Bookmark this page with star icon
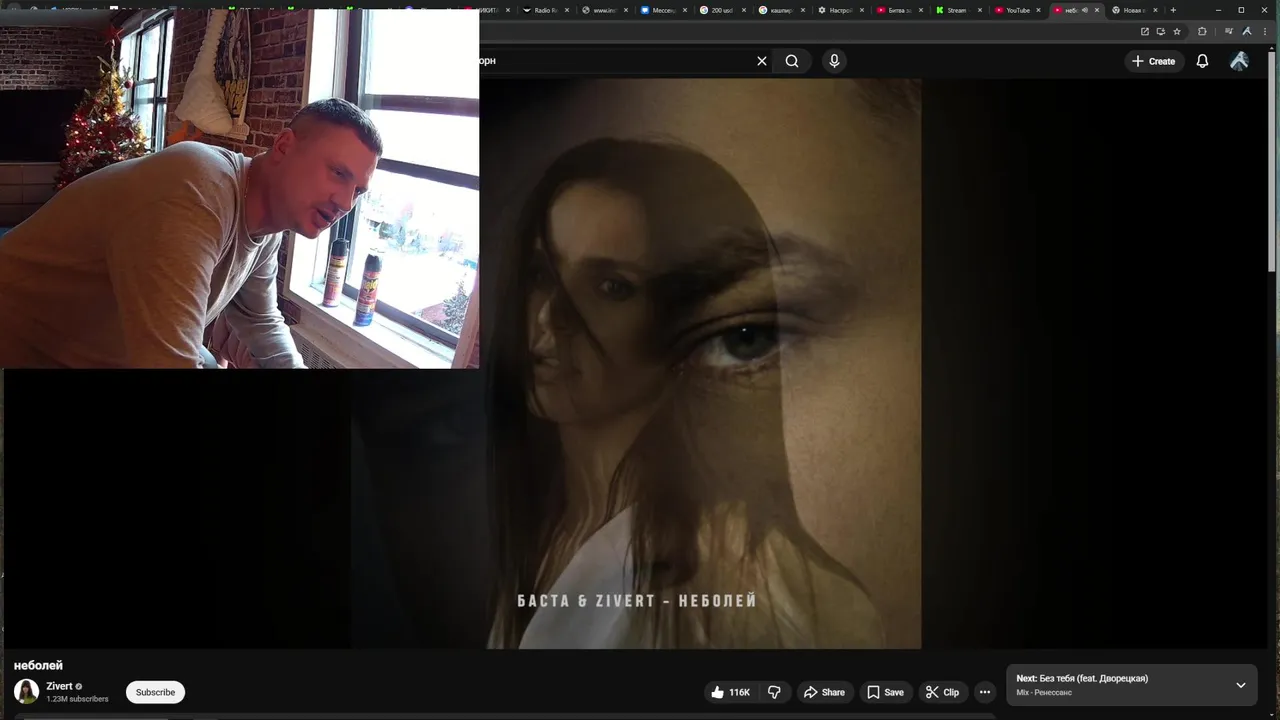The width and height of the screenshot is (1280, 720). coord(1177,31)
